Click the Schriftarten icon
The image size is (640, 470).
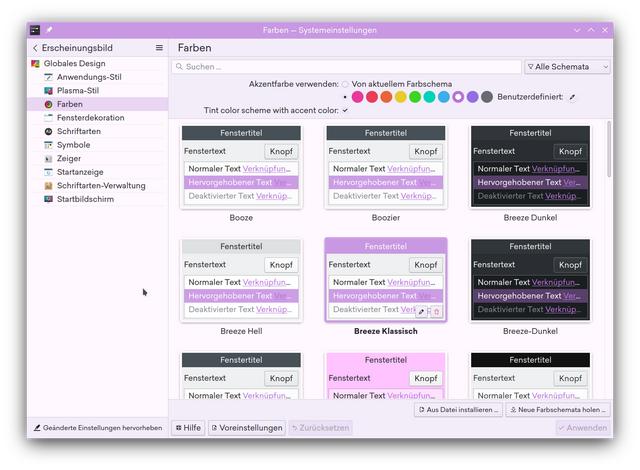coord(49,131)
